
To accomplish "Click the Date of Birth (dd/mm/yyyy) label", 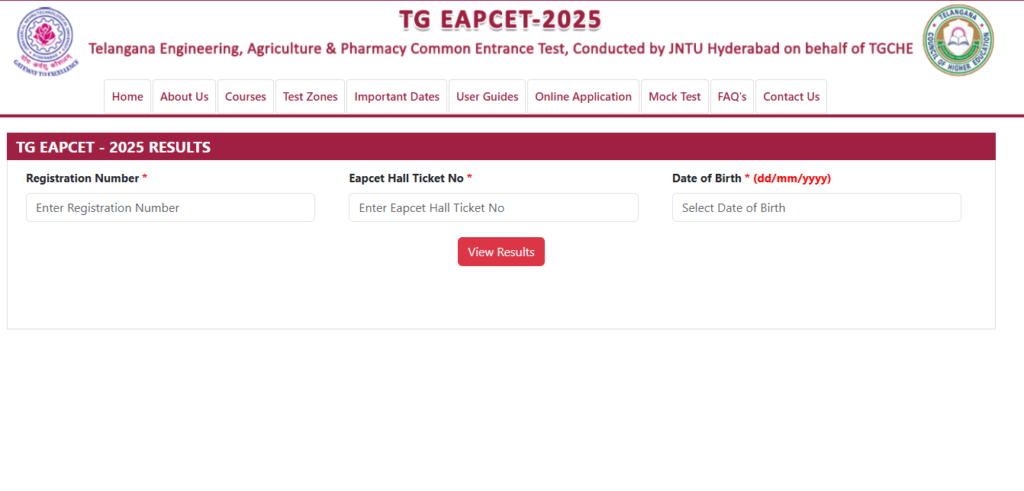I will pyautogui.click(x=752, y=178).
